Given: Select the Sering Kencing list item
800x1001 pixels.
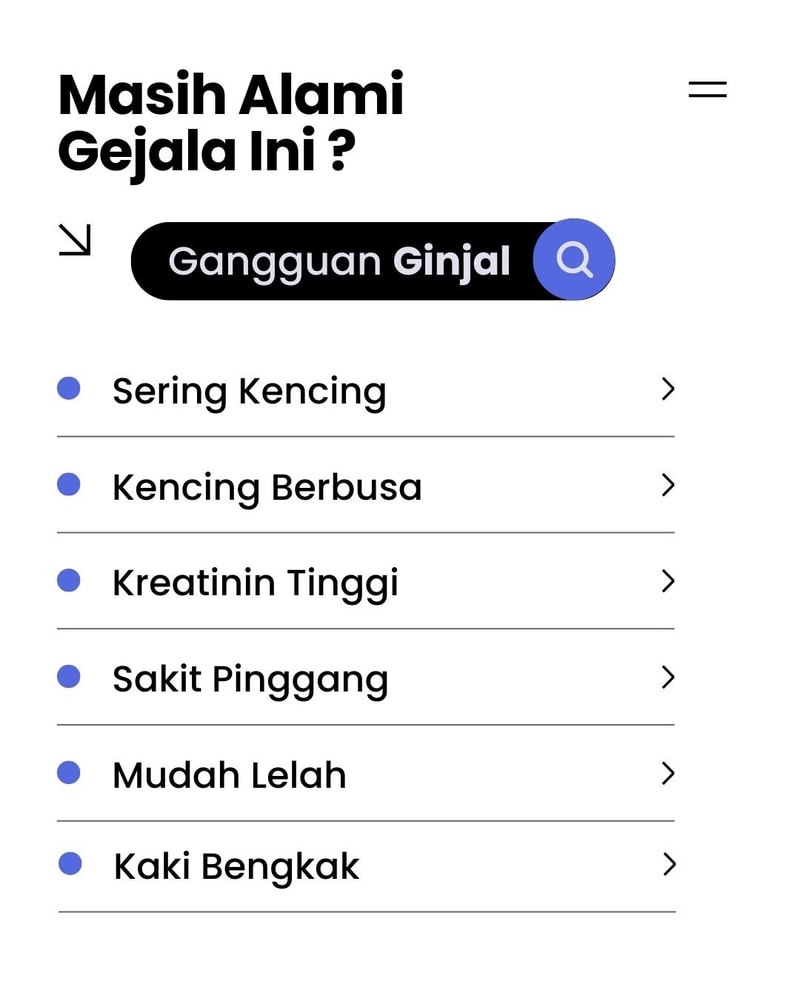Looking at the screenshot, I should pyautogui.click(x=249, y=391).
